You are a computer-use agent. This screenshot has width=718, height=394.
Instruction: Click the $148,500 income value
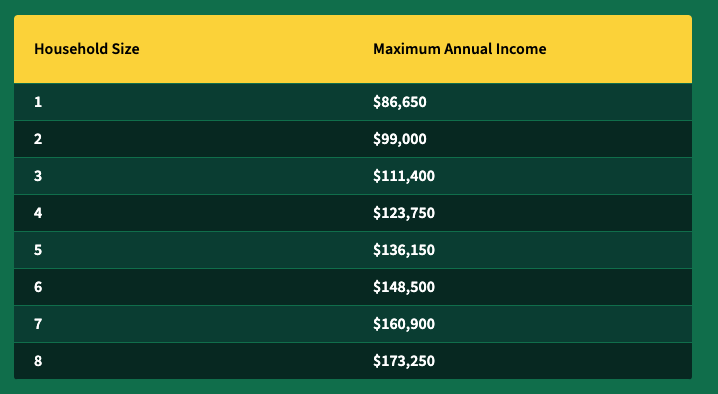click(x=404, y=287)
